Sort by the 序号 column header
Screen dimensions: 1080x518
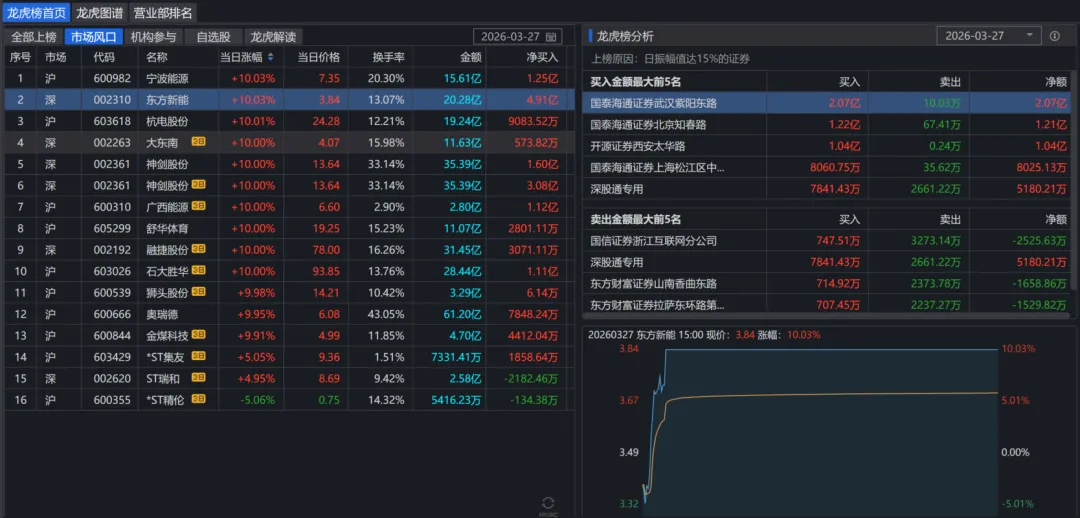21,58
